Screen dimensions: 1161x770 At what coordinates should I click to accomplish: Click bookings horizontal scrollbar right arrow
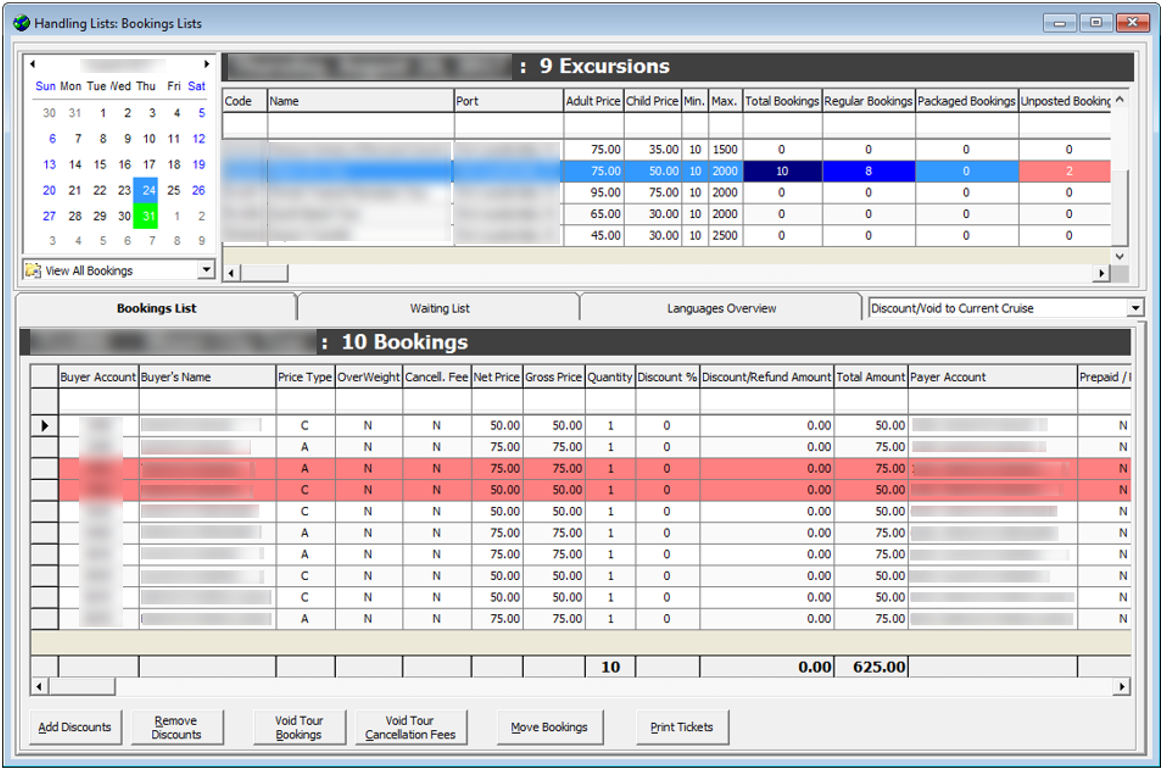pos(1122,687)
